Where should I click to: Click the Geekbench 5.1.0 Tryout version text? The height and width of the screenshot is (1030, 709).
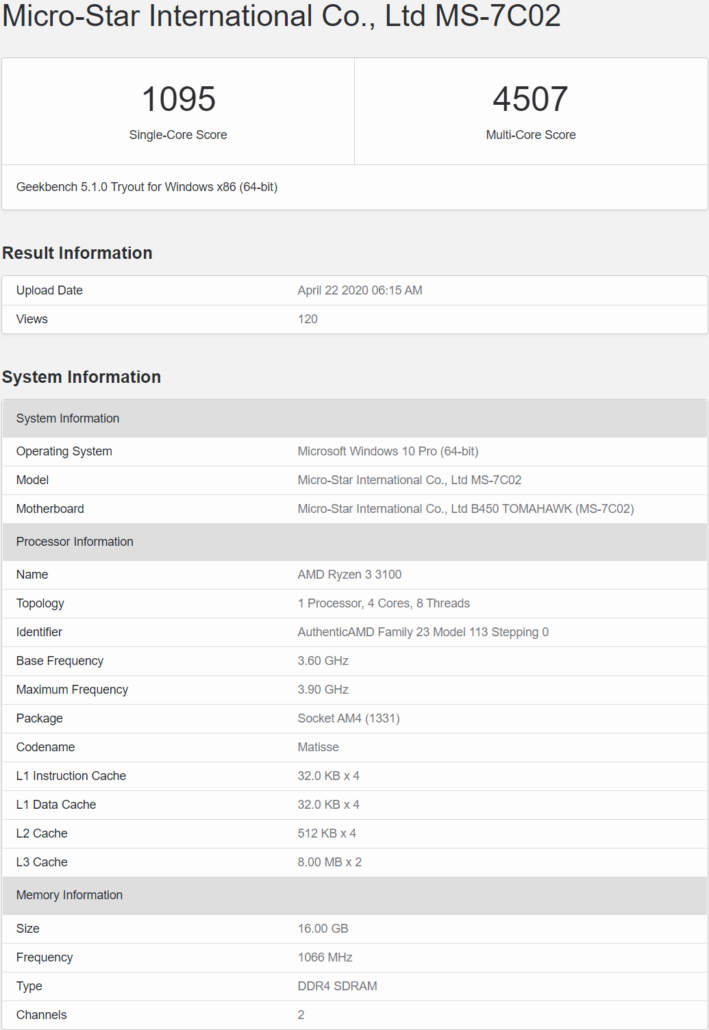coord(146,187)
